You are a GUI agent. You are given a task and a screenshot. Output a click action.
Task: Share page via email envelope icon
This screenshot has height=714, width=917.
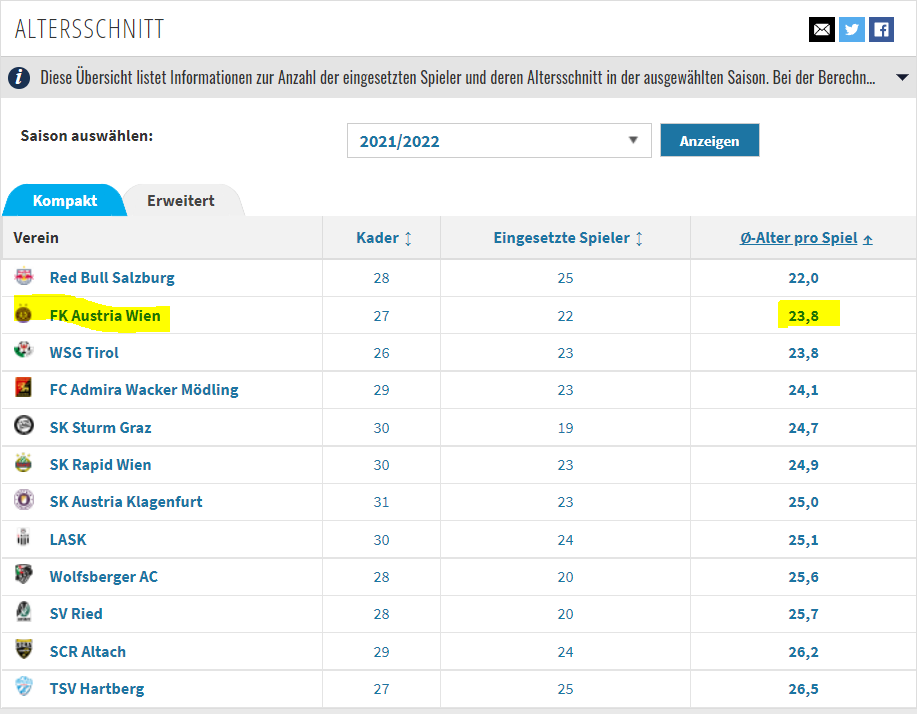click(822, 29)
